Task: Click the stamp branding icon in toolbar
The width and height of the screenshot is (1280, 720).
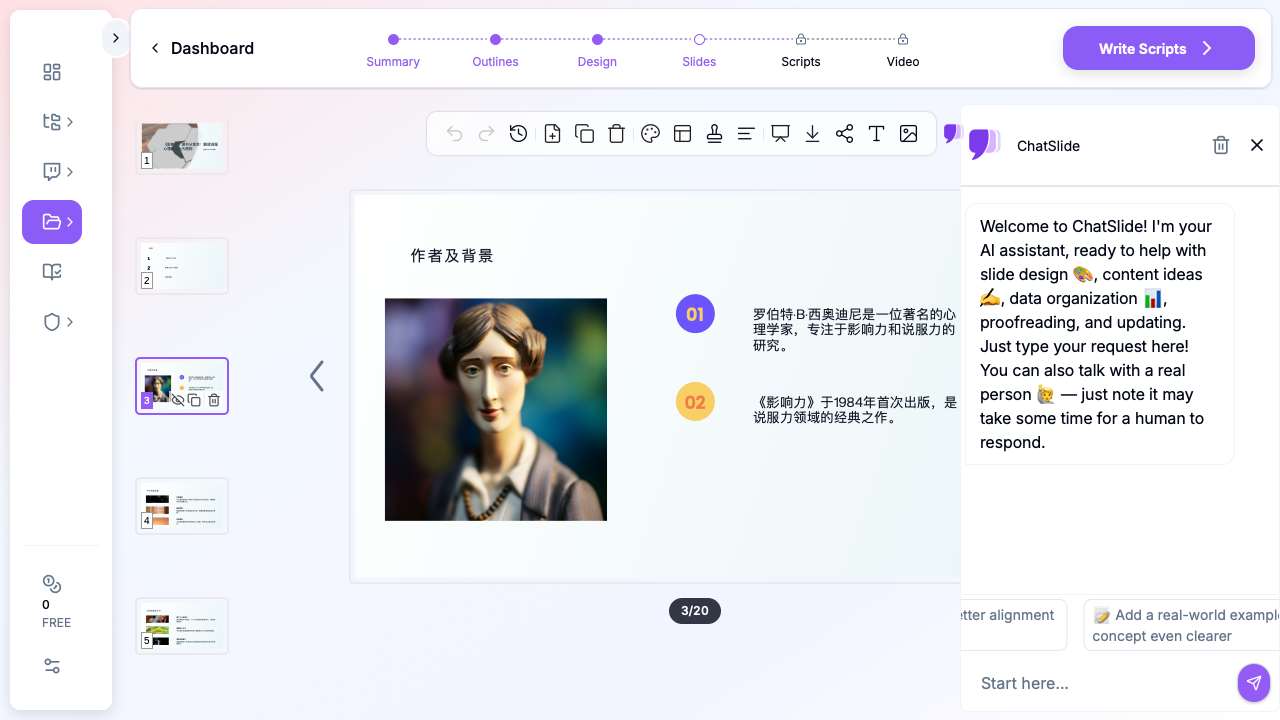Action: click(714, 134)
